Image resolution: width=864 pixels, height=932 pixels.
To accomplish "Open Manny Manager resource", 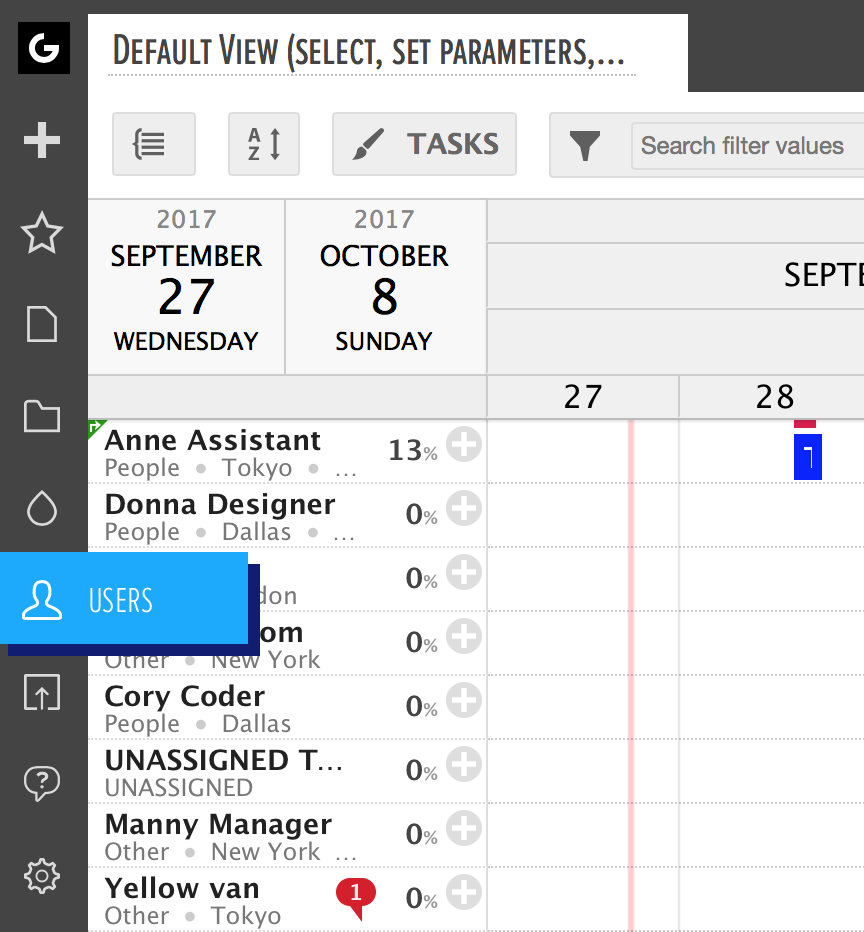I will click(218, 825).
